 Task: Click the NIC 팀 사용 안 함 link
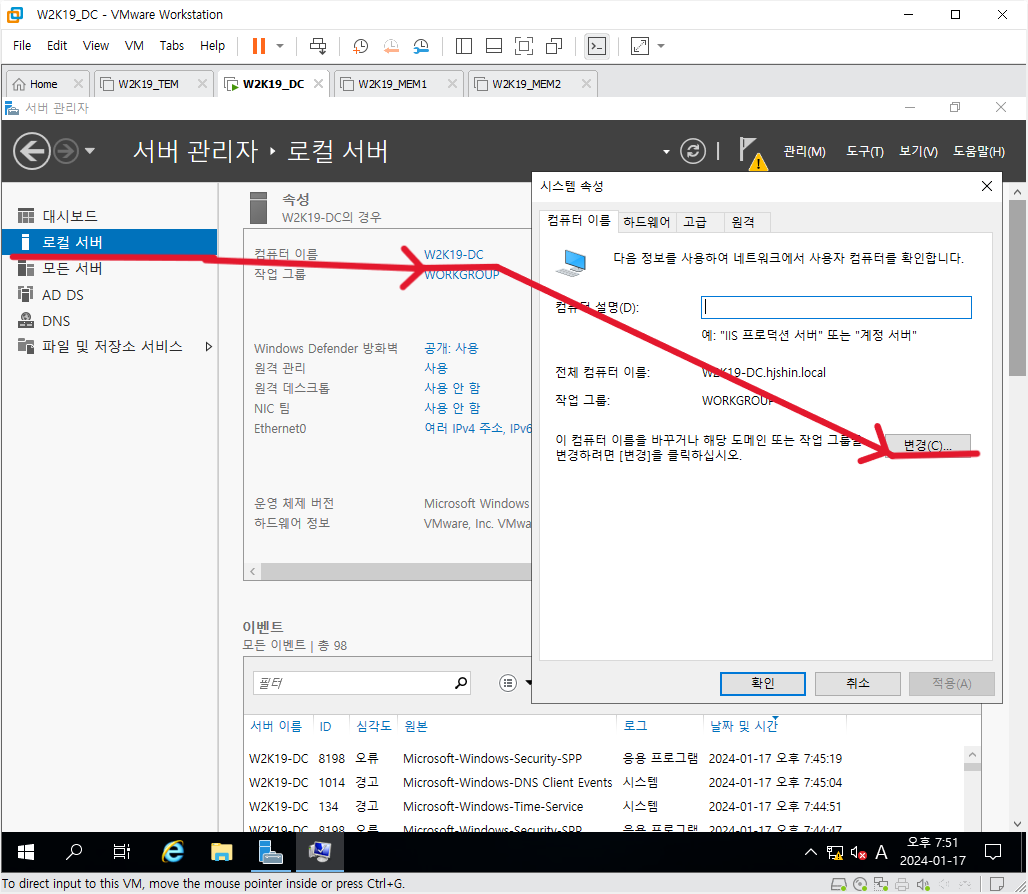pyautogui.click(x=452, y=408)
